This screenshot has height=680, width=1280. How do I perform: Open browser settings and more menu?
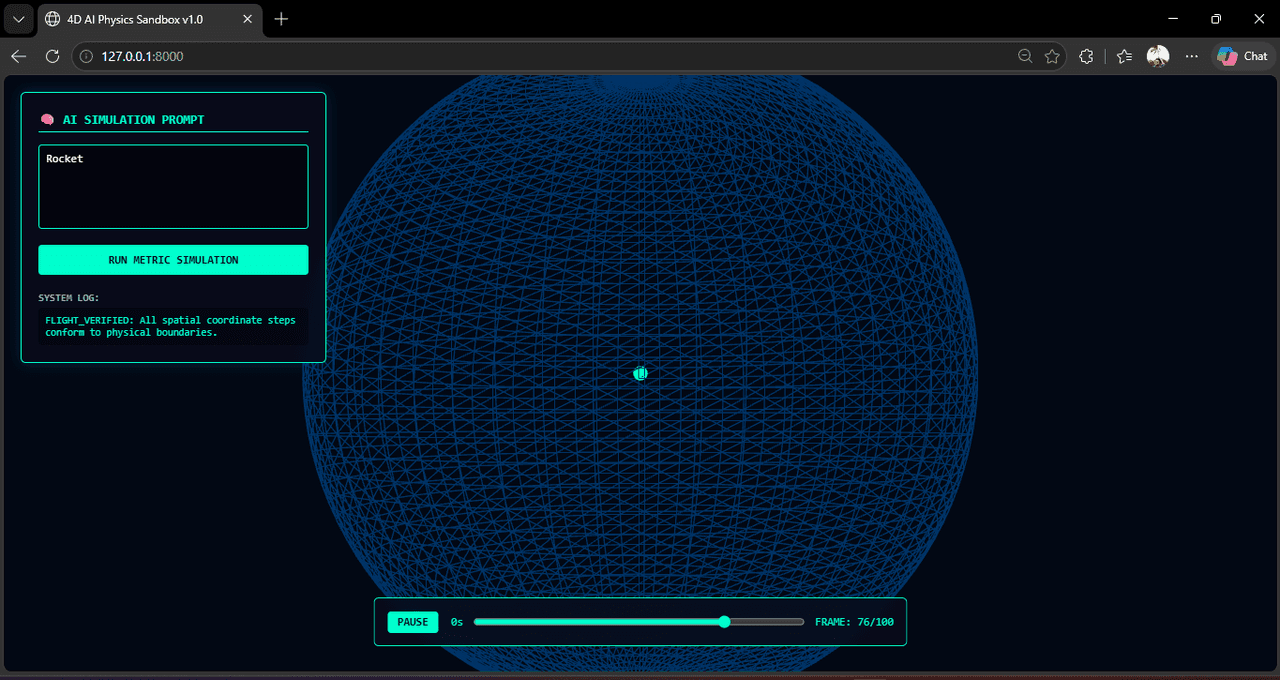pos(1191,57)
